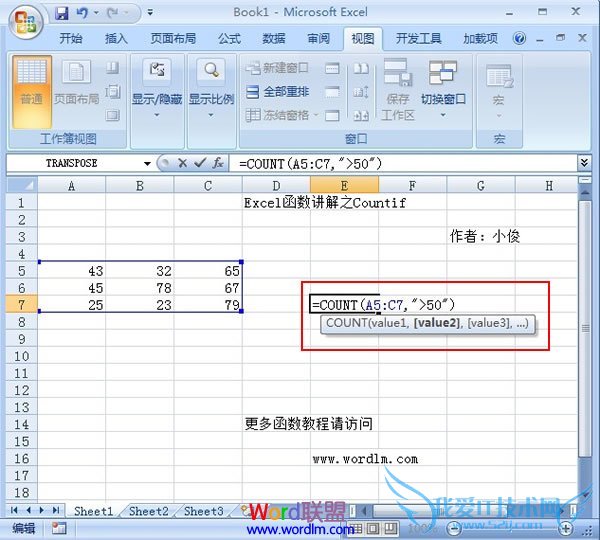This screenshot has height=540, width=600.
Task: Click 全部重排 to arrange windows
Action: (x=277, y=92)
